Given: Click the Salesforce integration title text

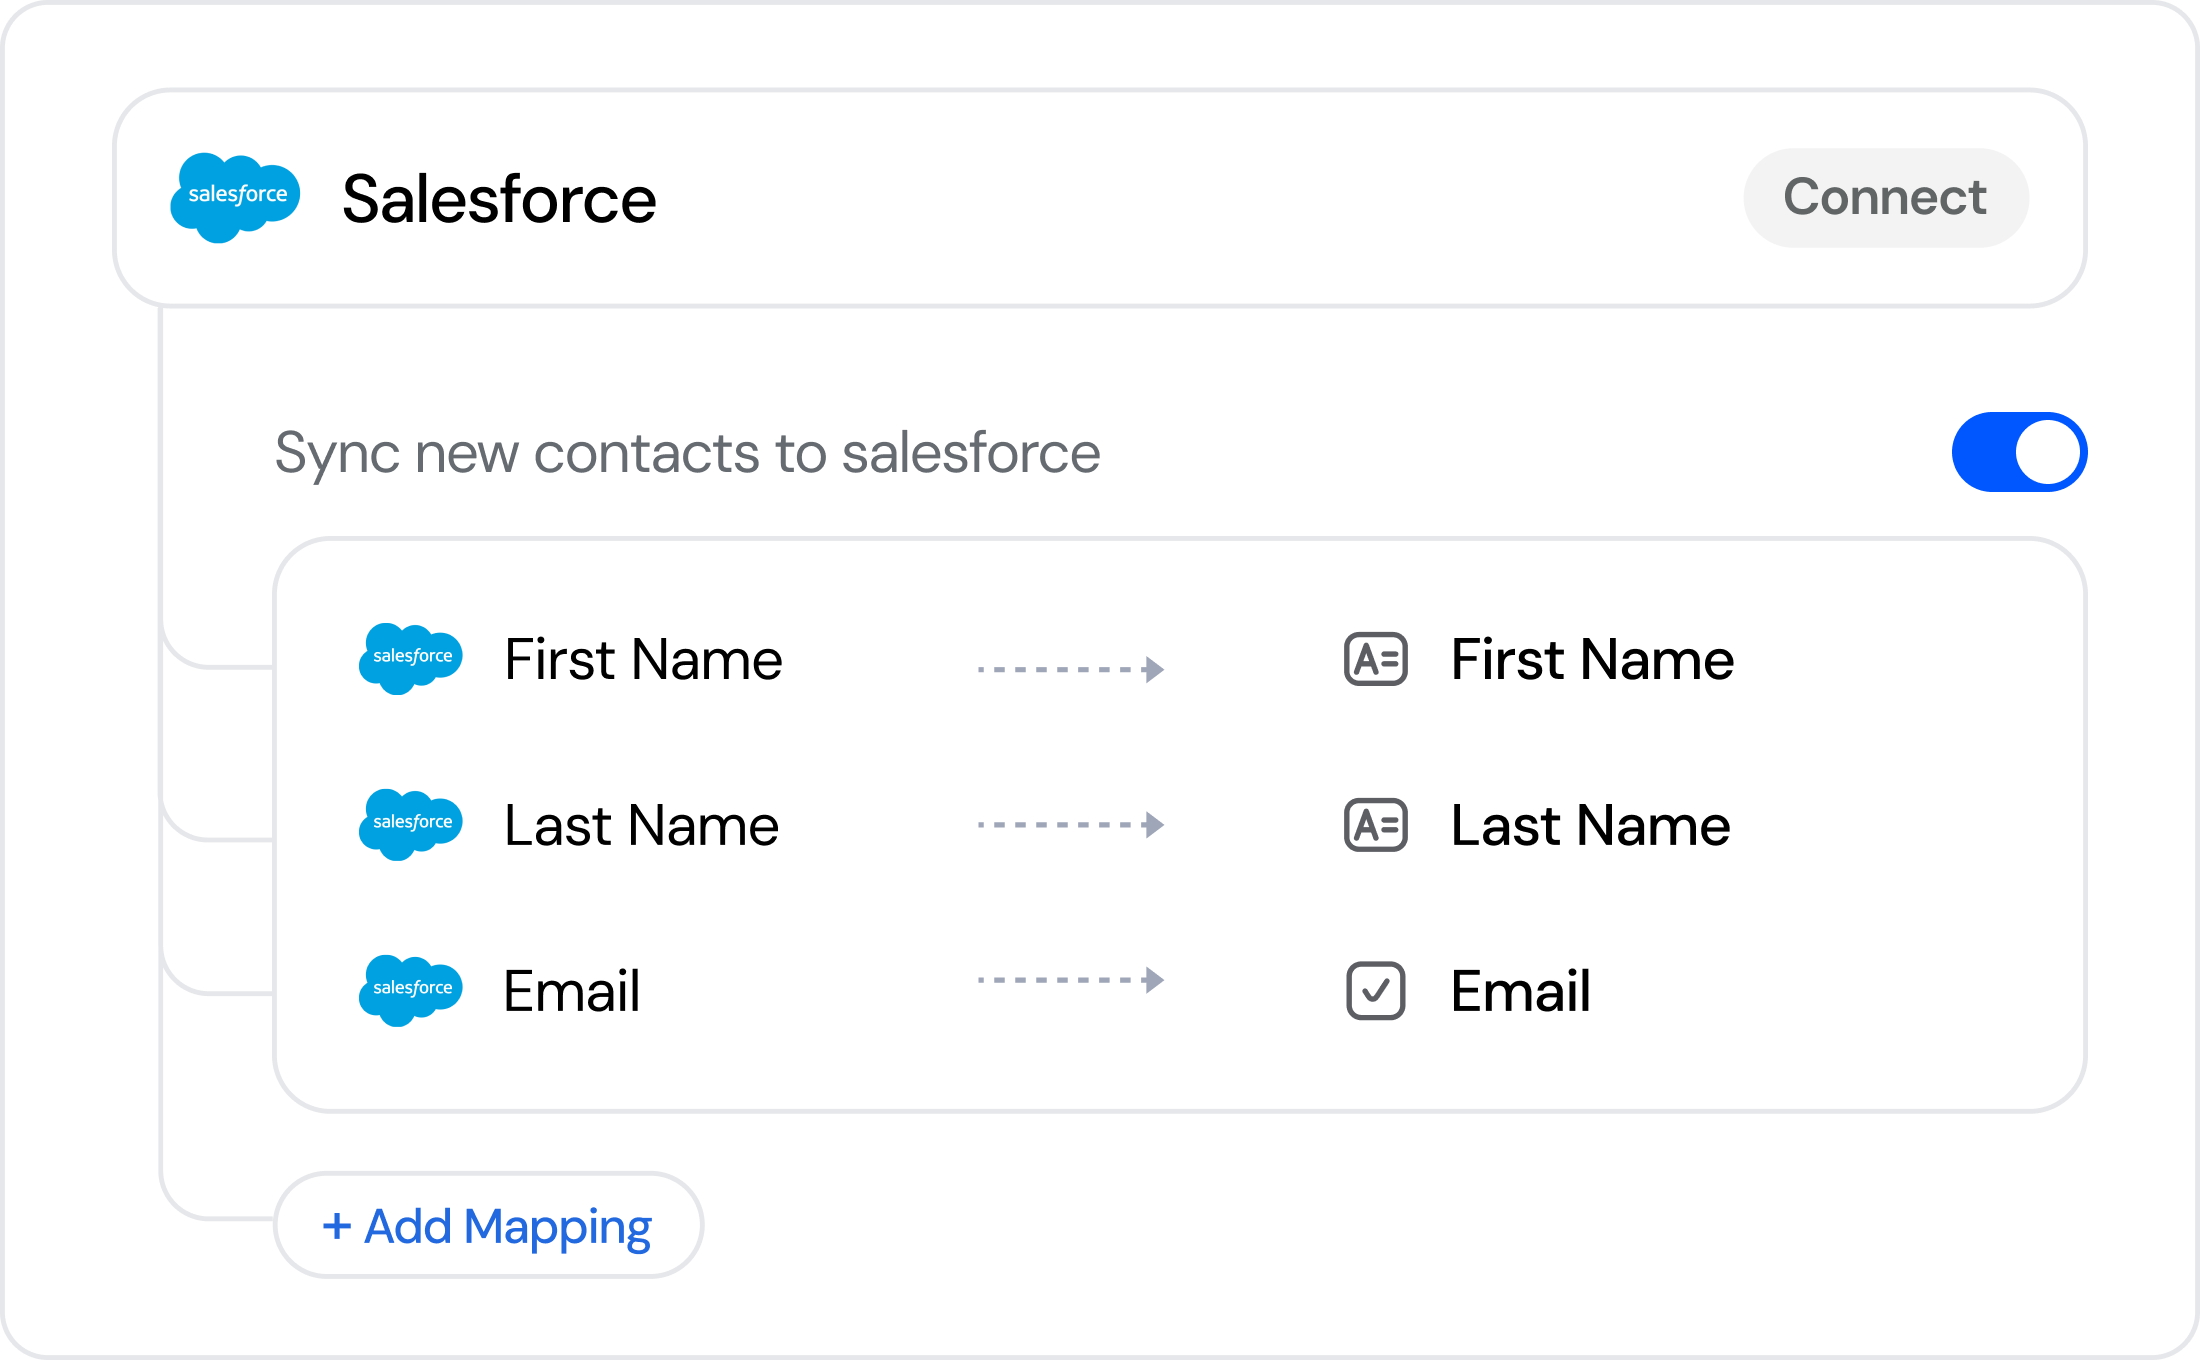Looking at the screenshot, I should [x=499, y=198].
